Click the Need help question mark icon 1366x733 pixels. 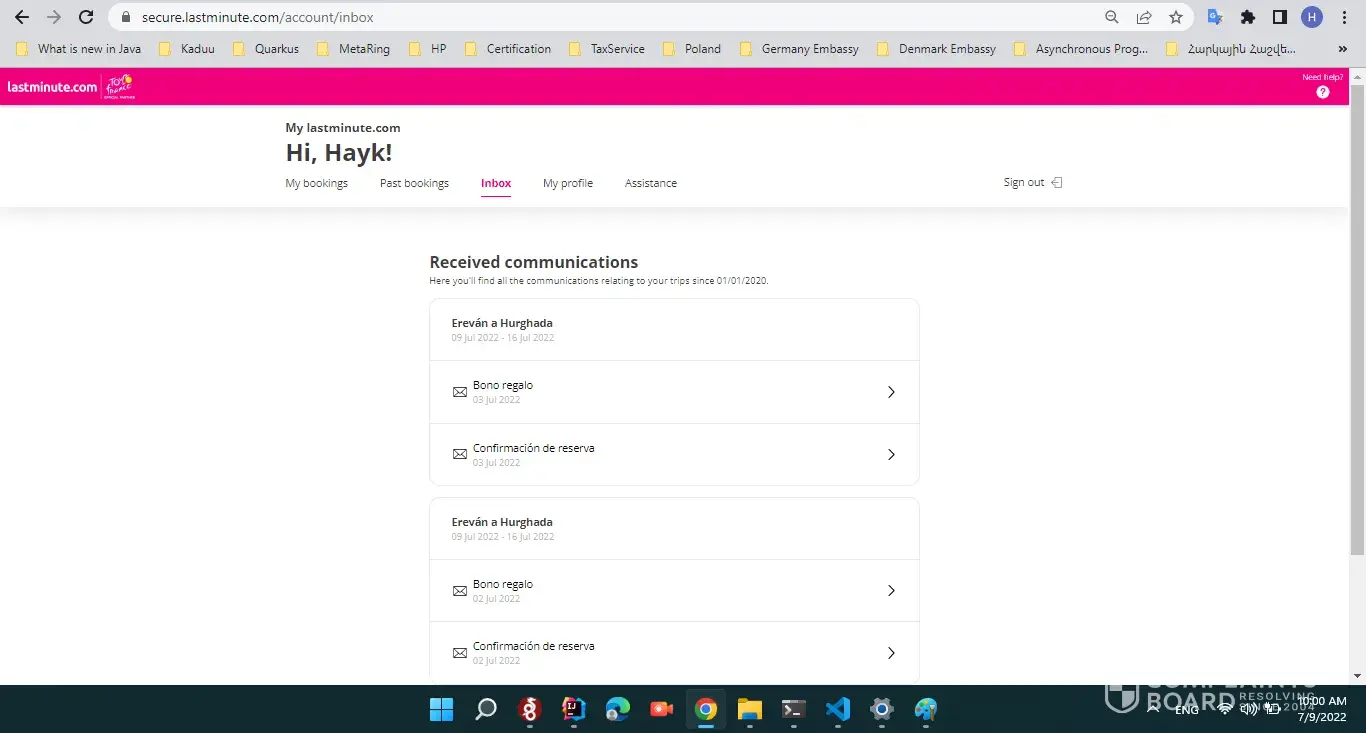(1322, 92)
